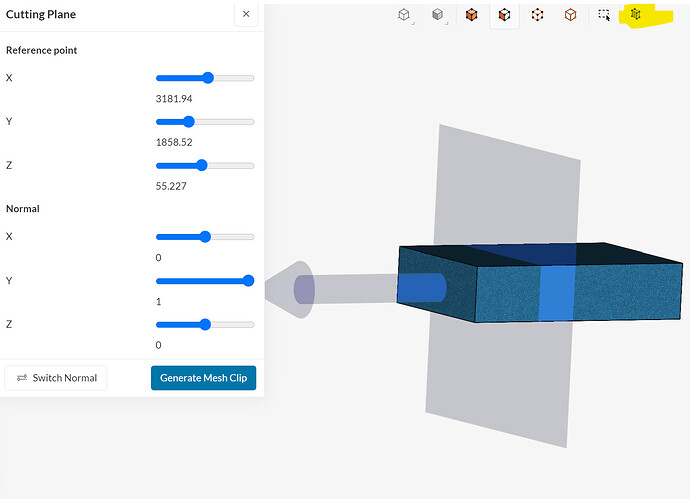Click the Normal Y value 1
This screenshot has width=690, height=499.
click(158, 301)
